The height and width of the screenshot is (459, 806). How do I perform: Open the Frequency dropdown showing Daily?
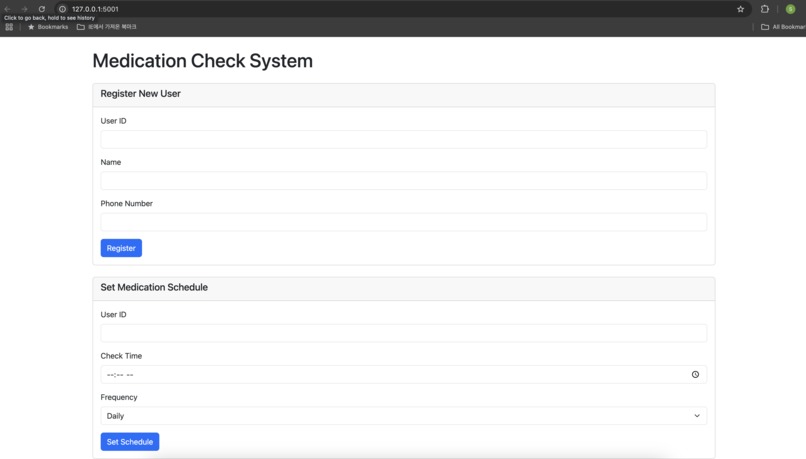click(404, 416)
